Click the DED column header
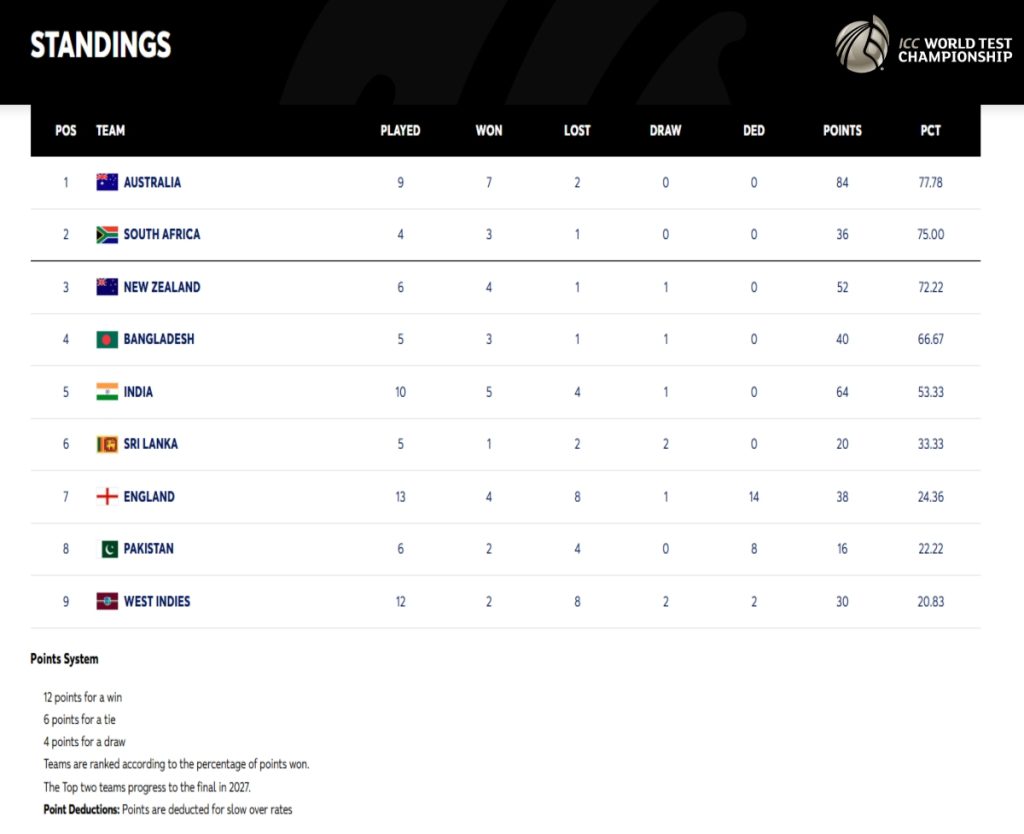Image resolution: width=1024 pixels, height=834 pixels. click(x=754, y=131)
